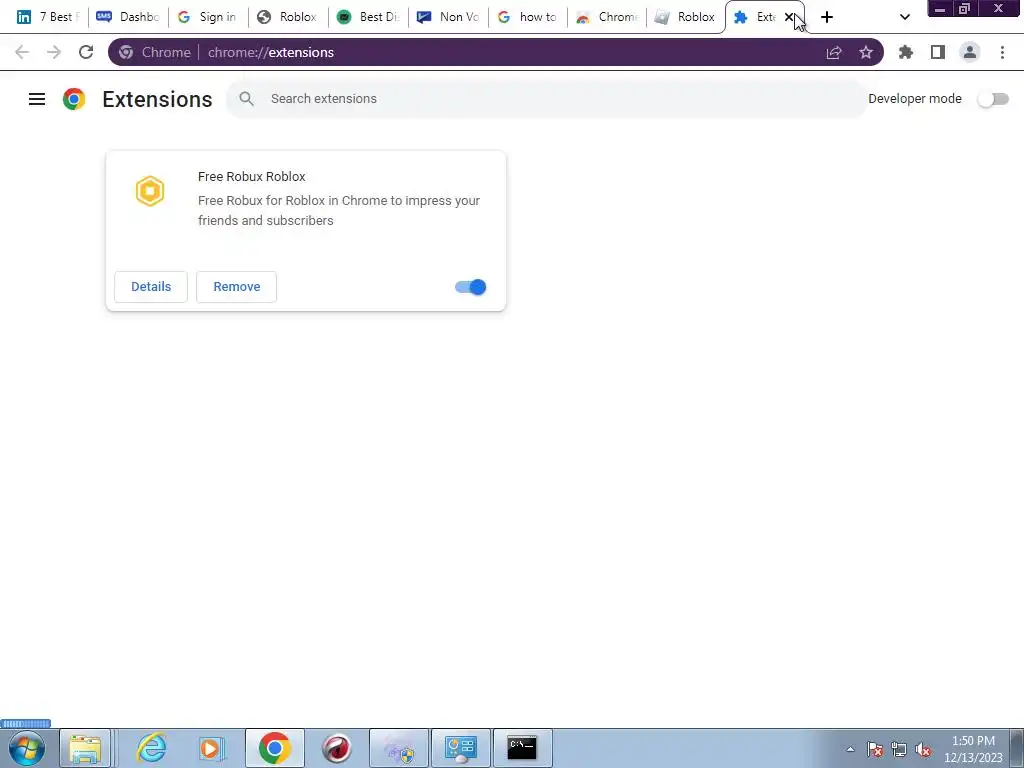Click the network tray icon
This screenshot has height=768, width=1024.
pyautogui.click(x=899, y=749)
